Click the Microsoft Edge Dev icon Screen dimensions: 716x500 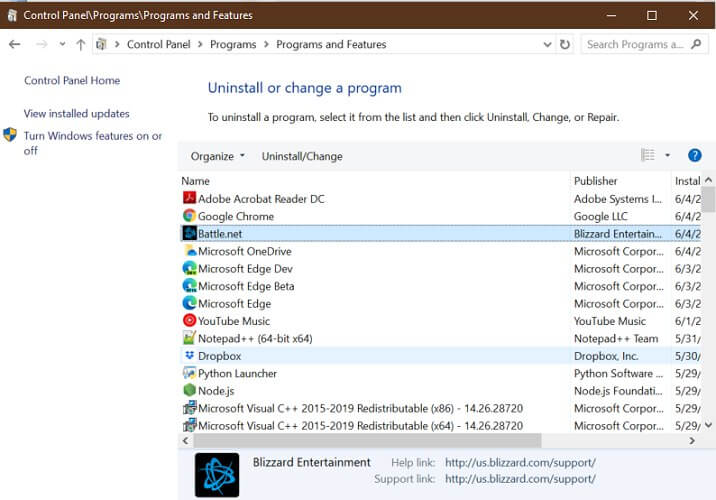[x=189, y=268]
